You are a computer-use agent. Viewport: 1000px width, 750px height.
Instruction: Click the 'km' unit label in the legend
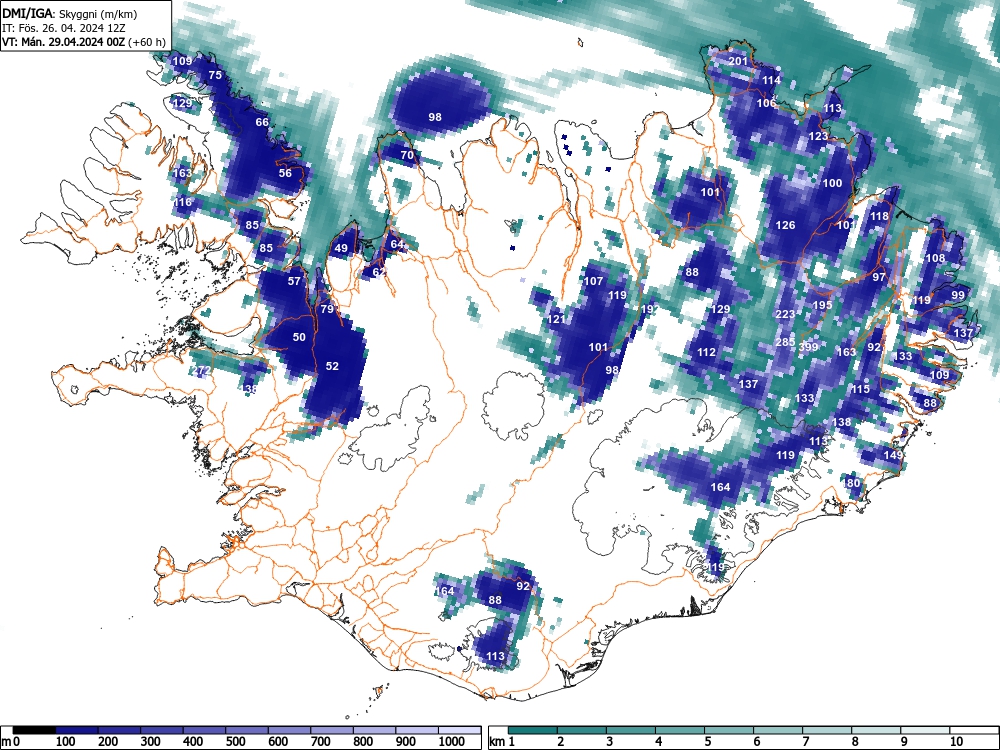tap(497, 742)
